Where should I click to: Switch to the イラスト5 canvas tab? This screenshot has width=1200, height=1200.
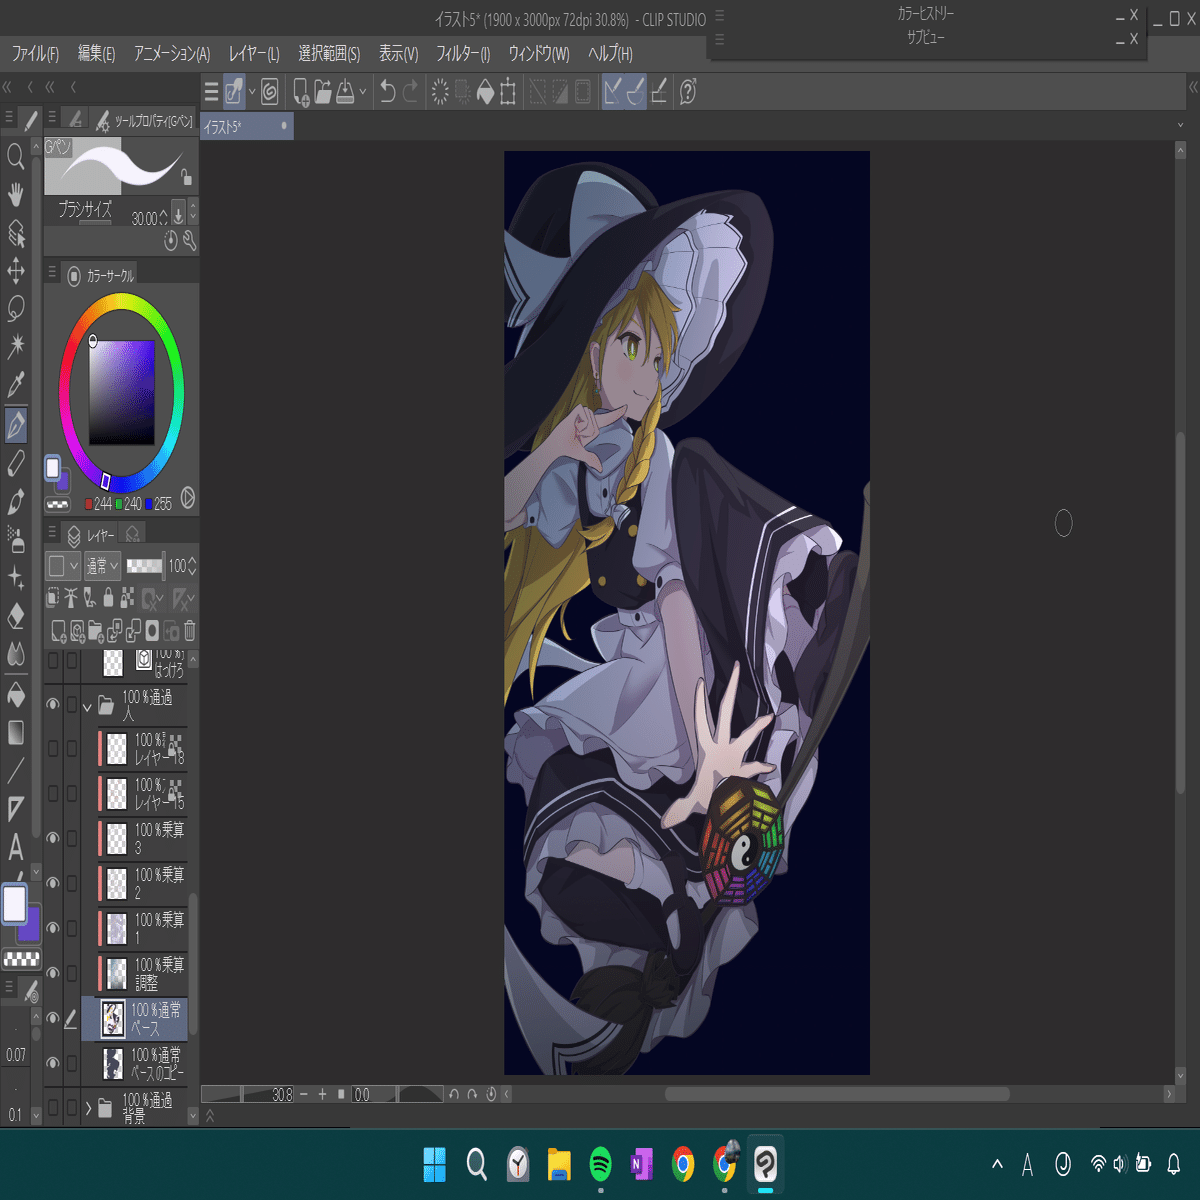223,127
